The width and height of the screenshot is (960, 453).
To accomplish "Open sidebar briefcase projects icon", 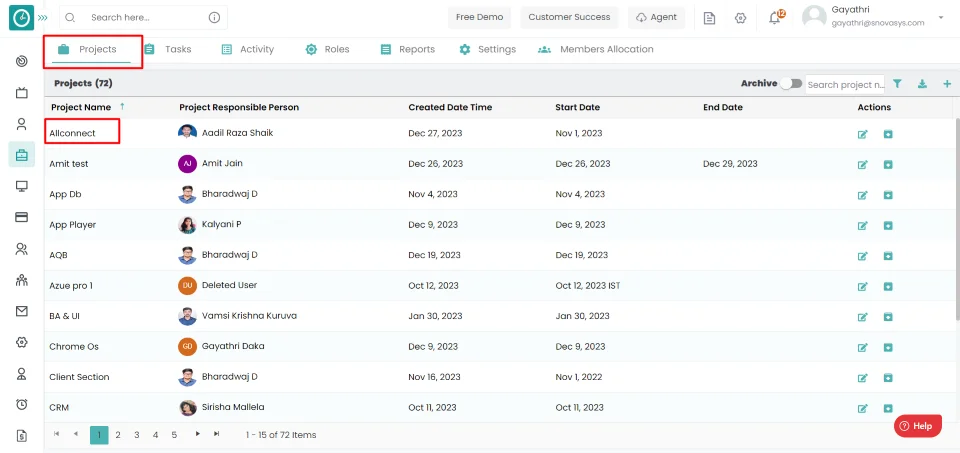I will (x=21, y=155).
